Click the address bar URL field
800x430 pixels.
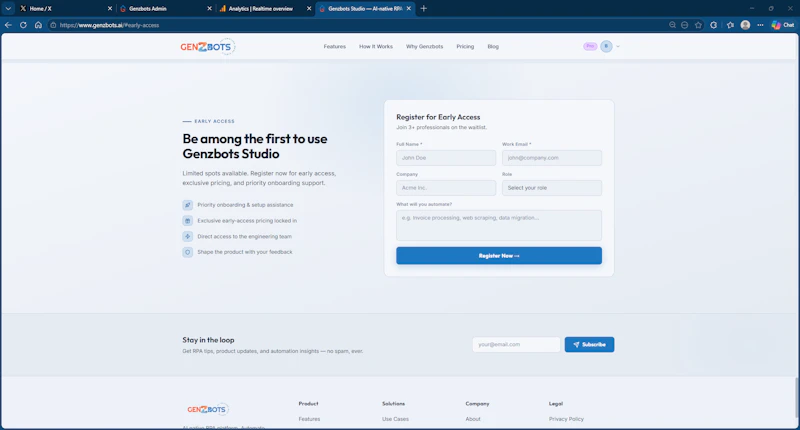357,25
